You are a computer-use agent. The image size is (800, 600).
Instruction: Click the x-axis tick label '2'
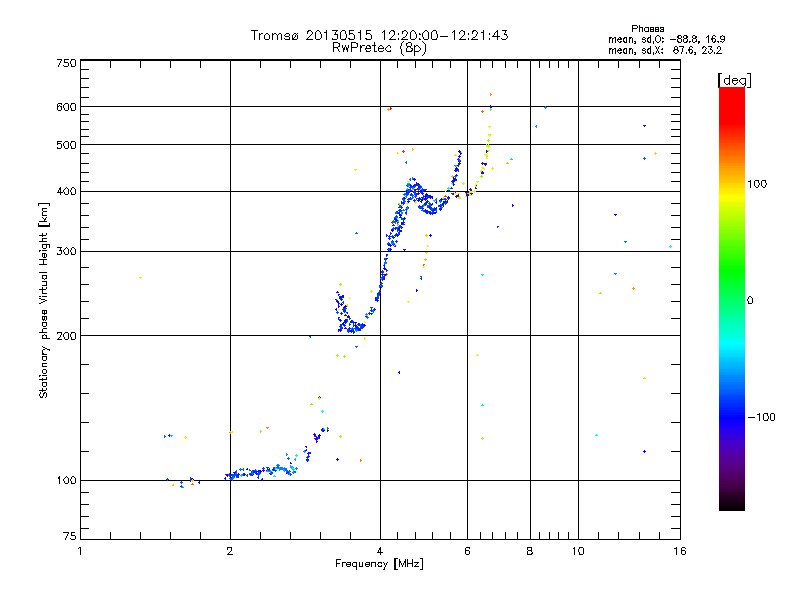(230, 551)
